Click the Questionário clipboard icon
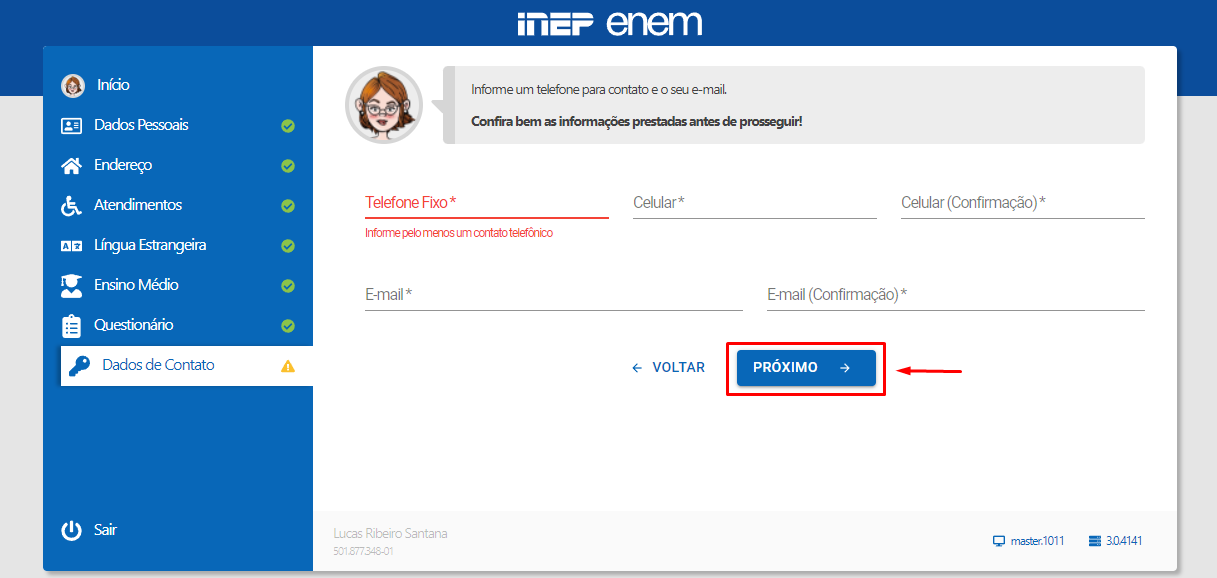The image size is (1217, 578). pyautogui.click(x=71, y=326)
